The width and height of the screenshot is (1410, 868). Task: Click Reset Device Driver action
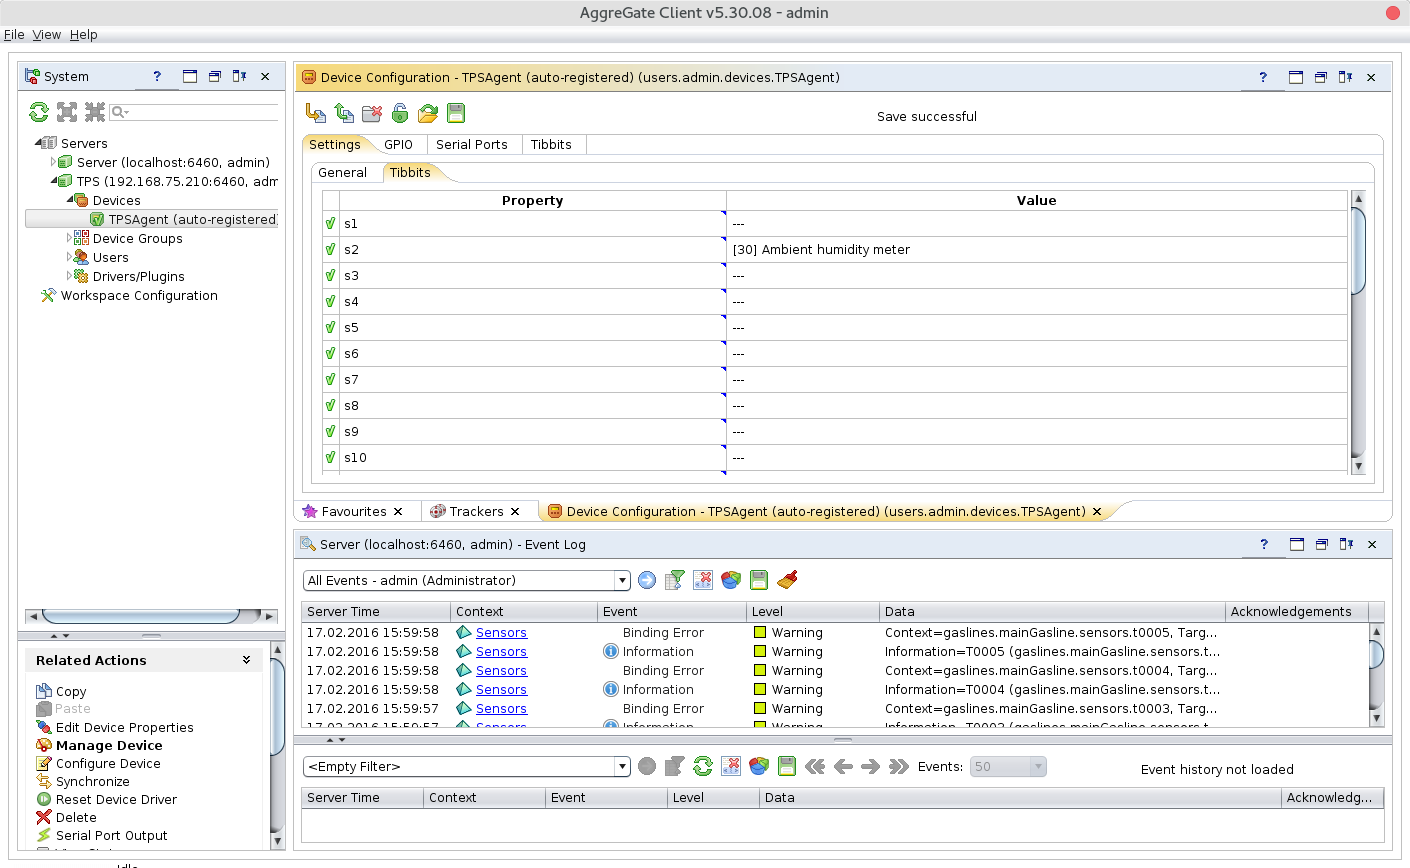[x=116, y=799]
